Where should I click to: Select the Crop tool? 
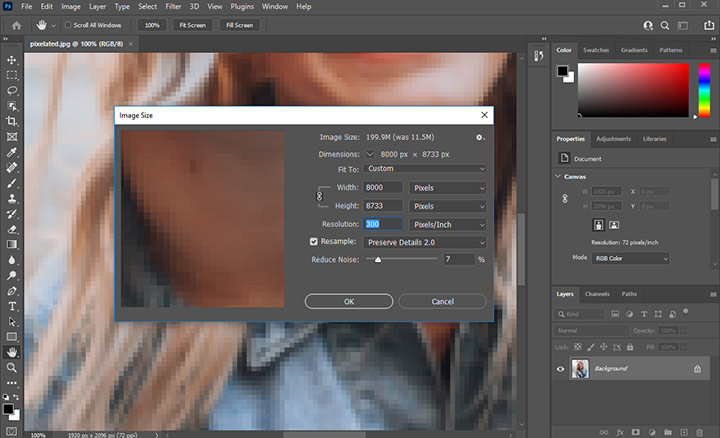12,121
